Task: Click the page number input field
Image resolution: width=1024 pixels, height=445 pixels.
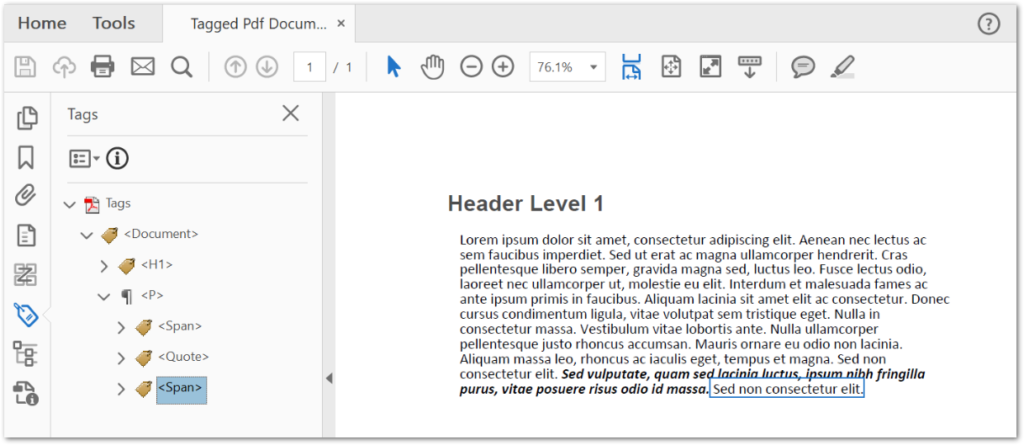Action: [310, 67]
